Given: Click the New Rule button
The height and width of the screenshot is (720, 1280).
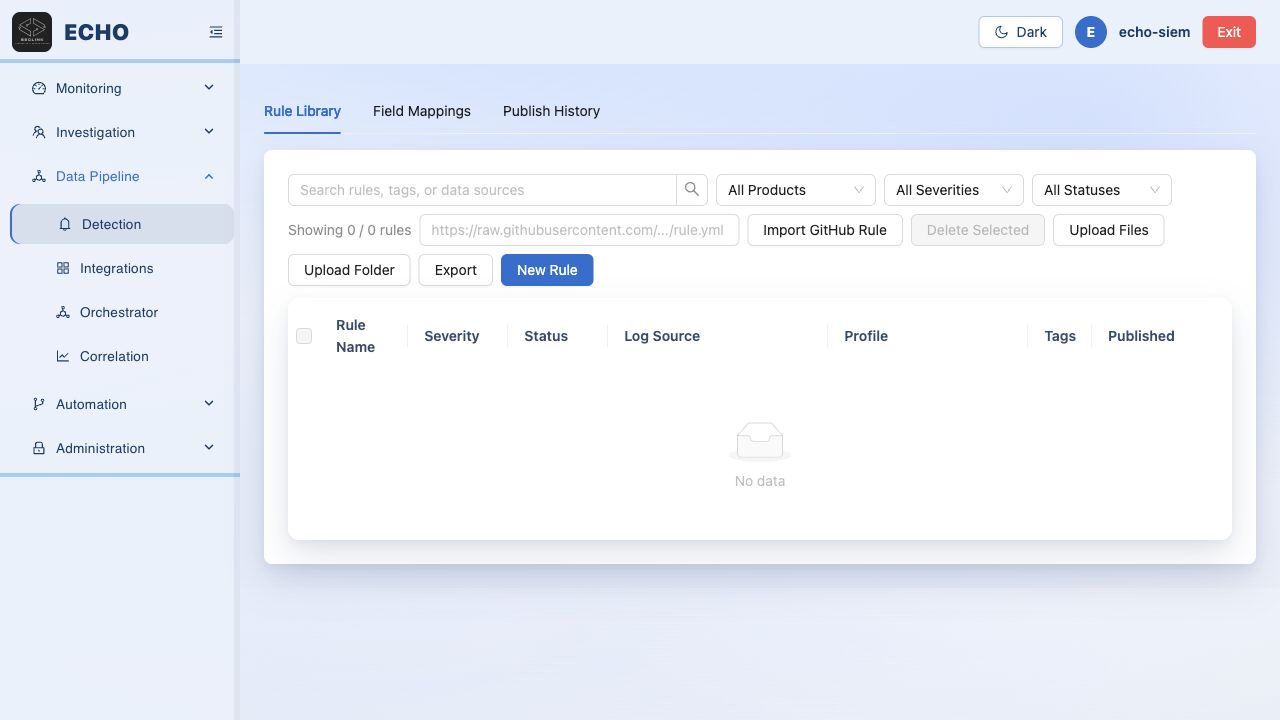Looking at the screenshot, I should pos(547,270).
